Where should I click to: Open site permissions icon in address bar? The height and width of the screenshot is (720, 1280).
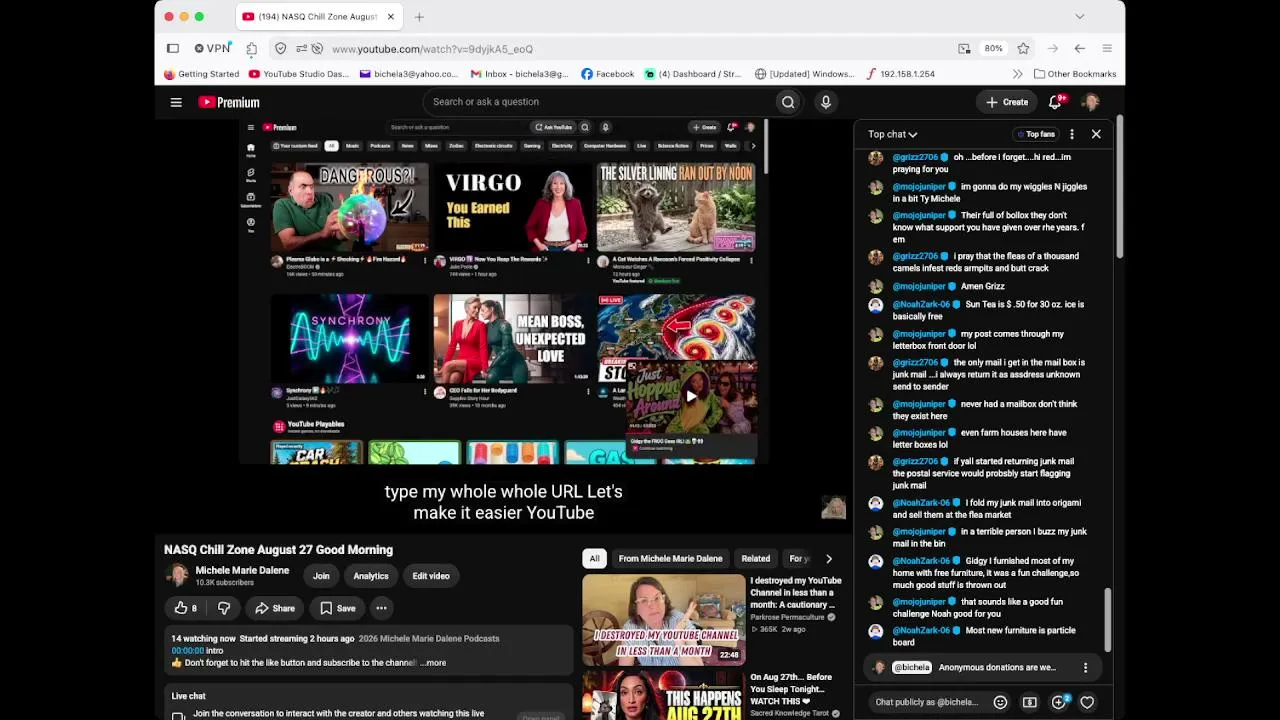coord(301,48)
